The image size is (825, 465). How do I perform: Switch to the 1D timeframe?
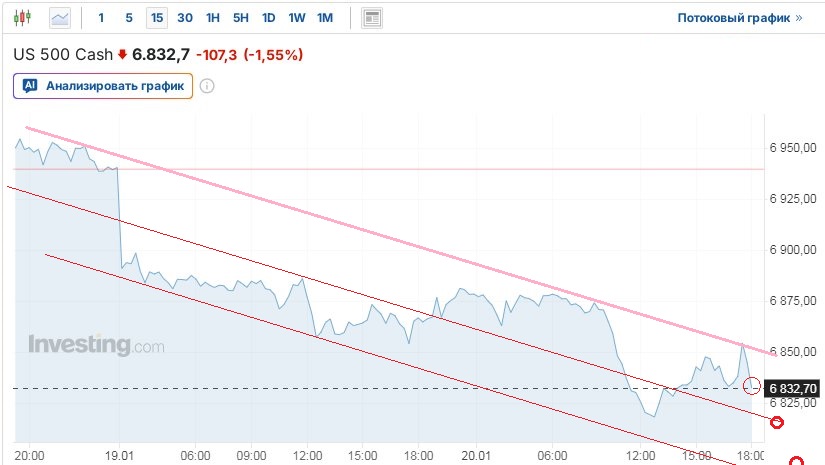pos(269,18)
